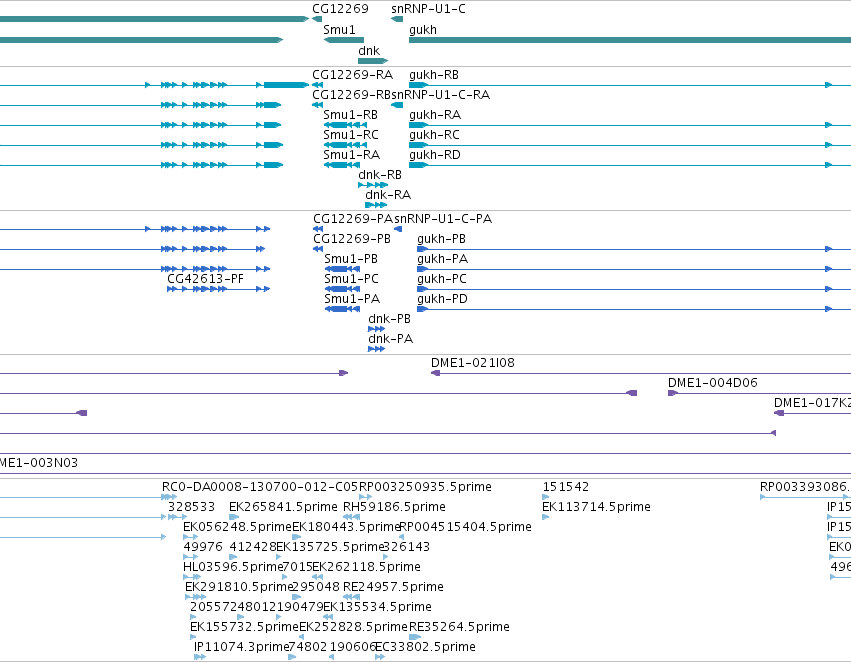This screenshot has width=851, height=662.
Task: Click the 328533 EST label
Action: pos(191,507)
